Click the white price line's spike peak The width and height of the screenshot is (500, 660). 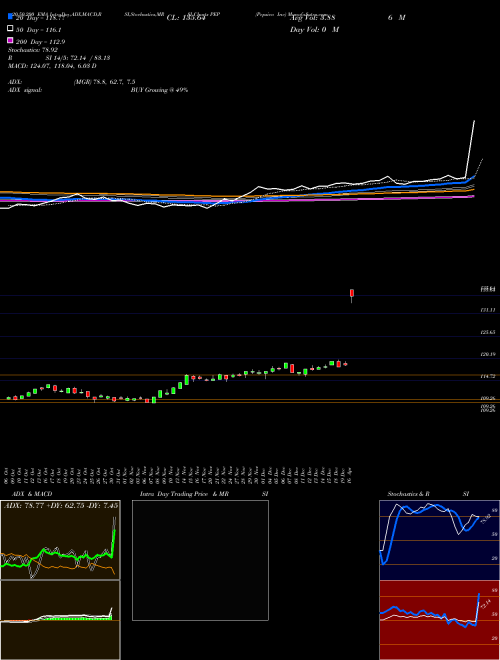[x=474, y=122]
